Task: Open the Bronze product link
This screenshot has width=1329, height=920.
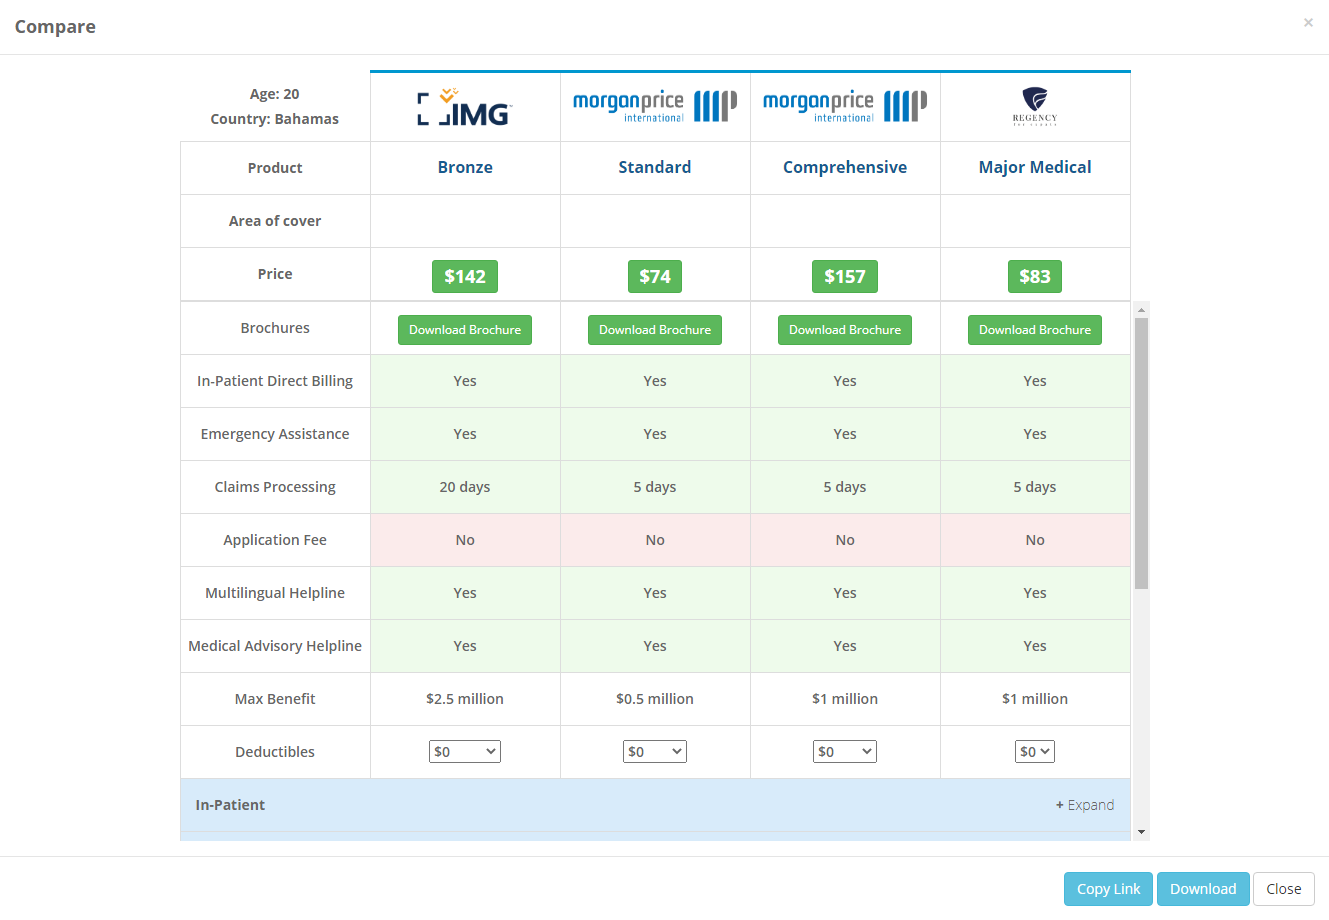Action: click(465, 167)
